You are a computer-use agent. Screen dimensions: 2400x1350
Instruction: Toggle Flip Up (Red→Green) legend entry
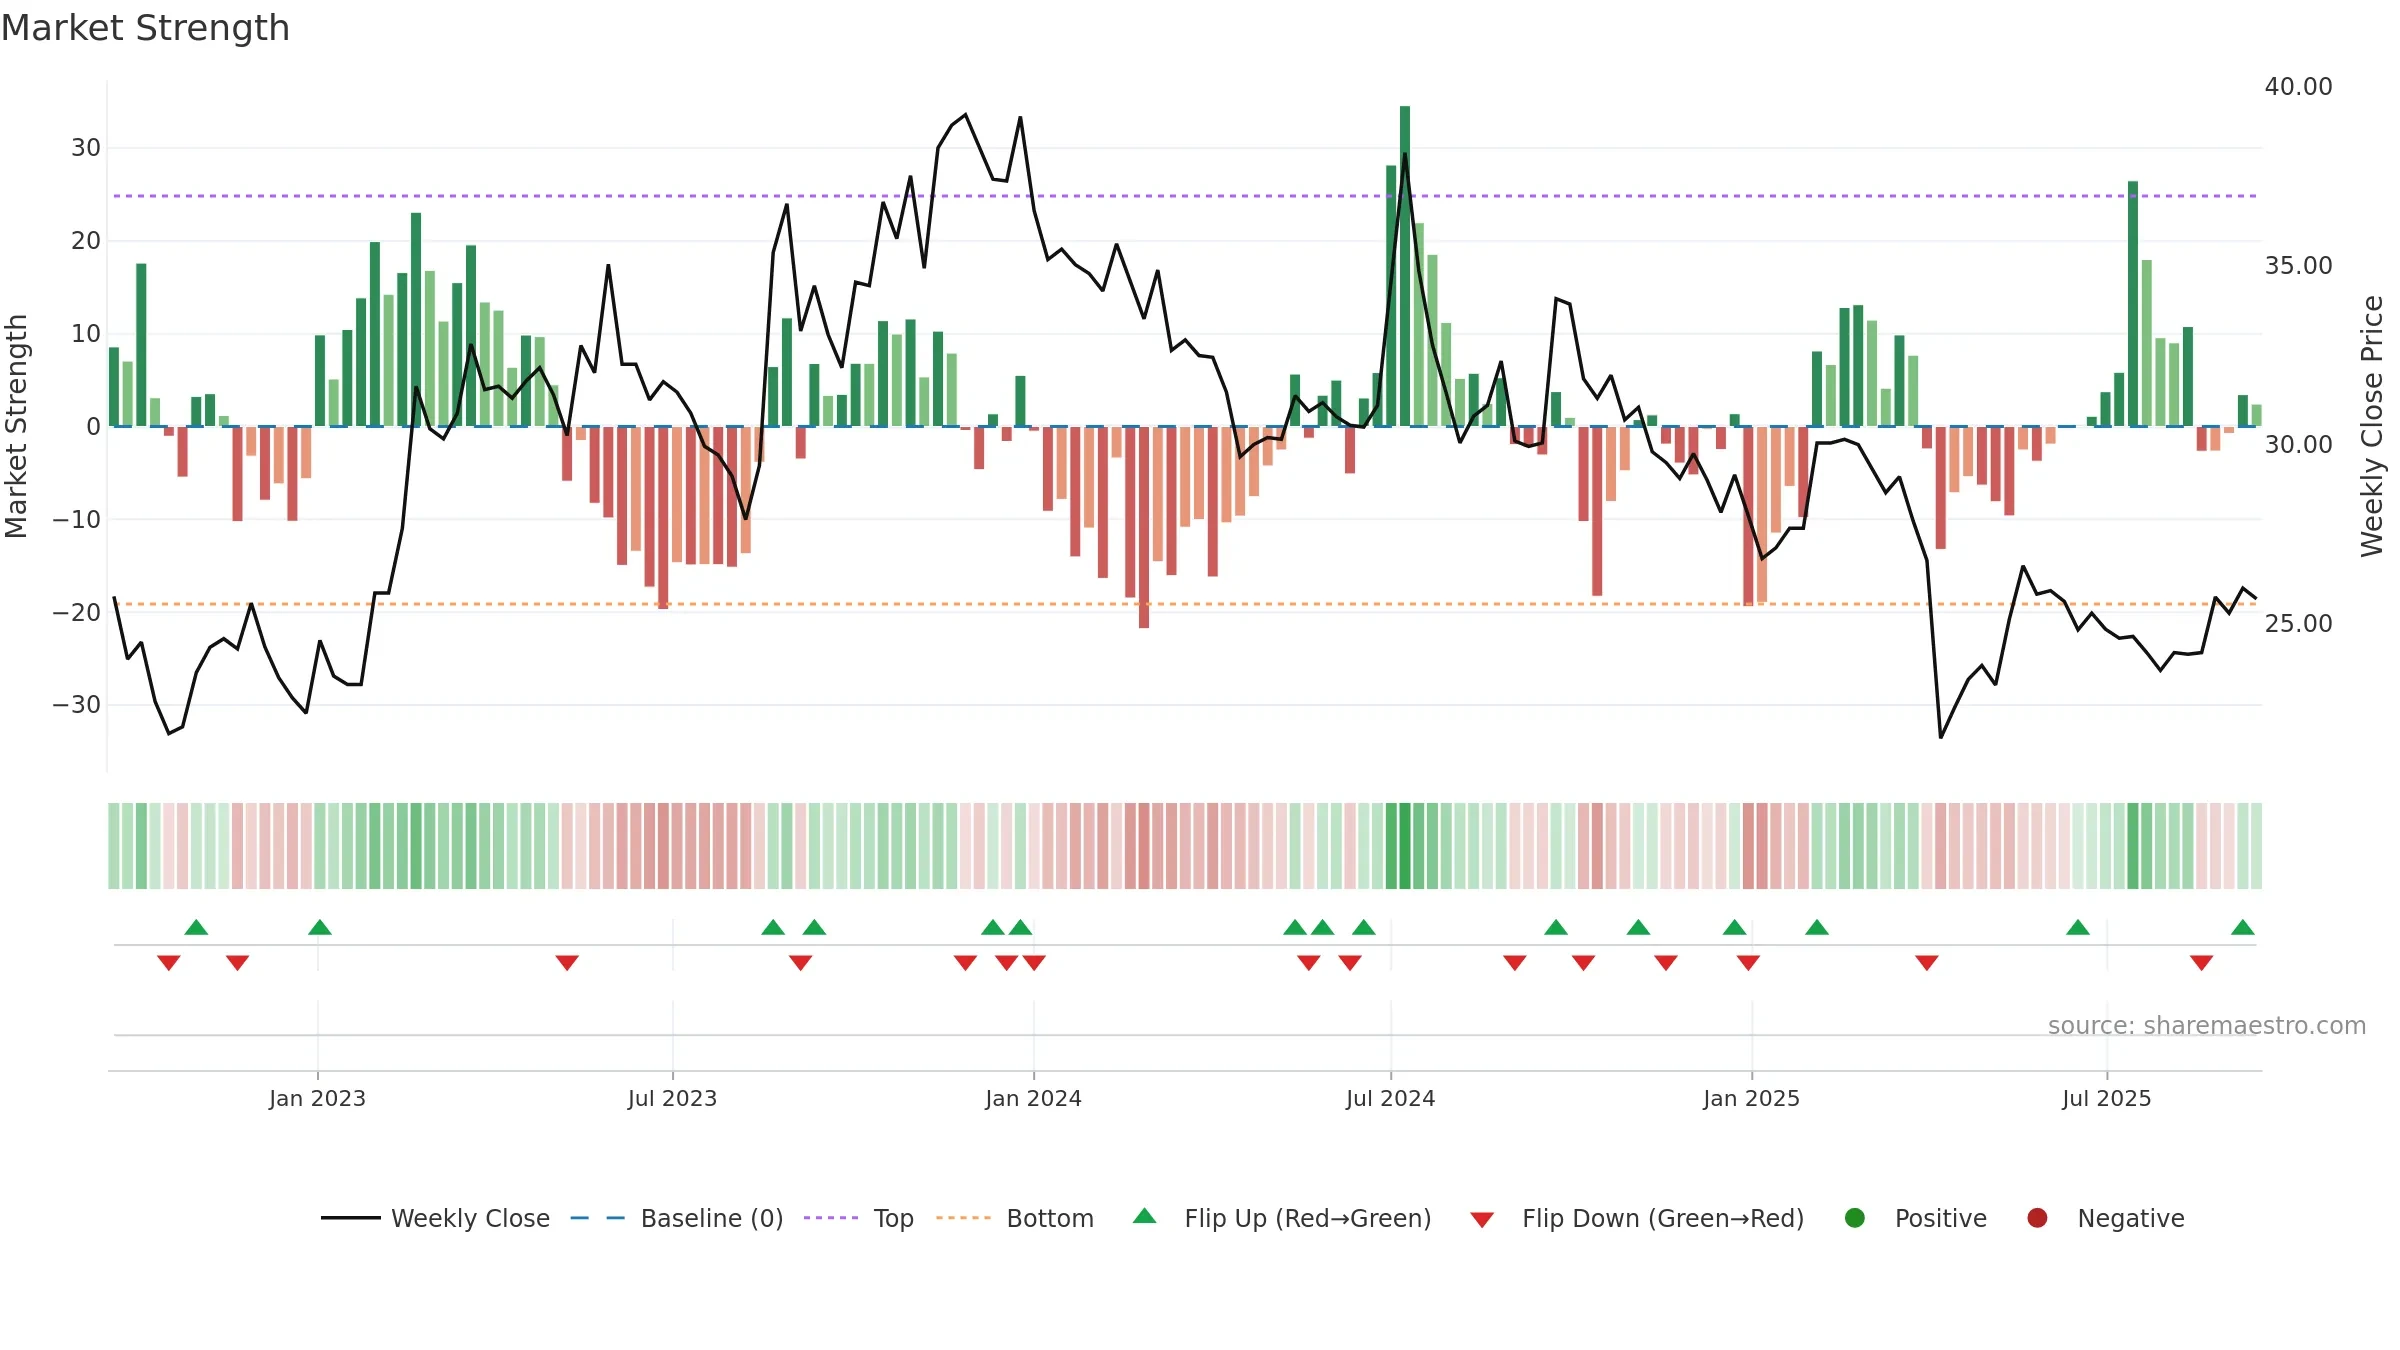tap(1282, 1218)
